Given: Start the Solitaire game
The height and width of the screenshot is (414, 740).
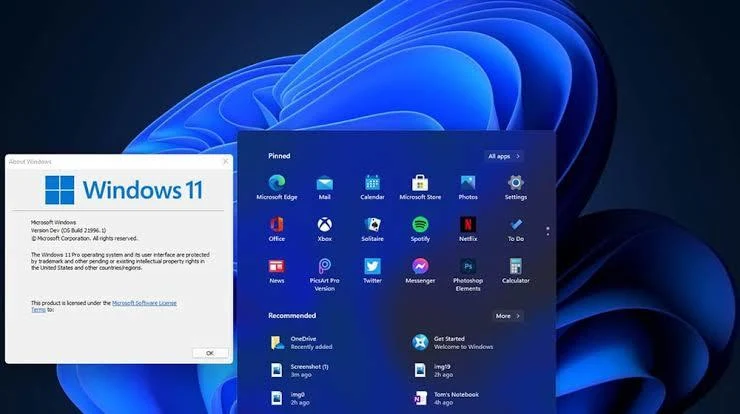Looking at the screenshot, I should pyautogui.click(x=372, y=229).
